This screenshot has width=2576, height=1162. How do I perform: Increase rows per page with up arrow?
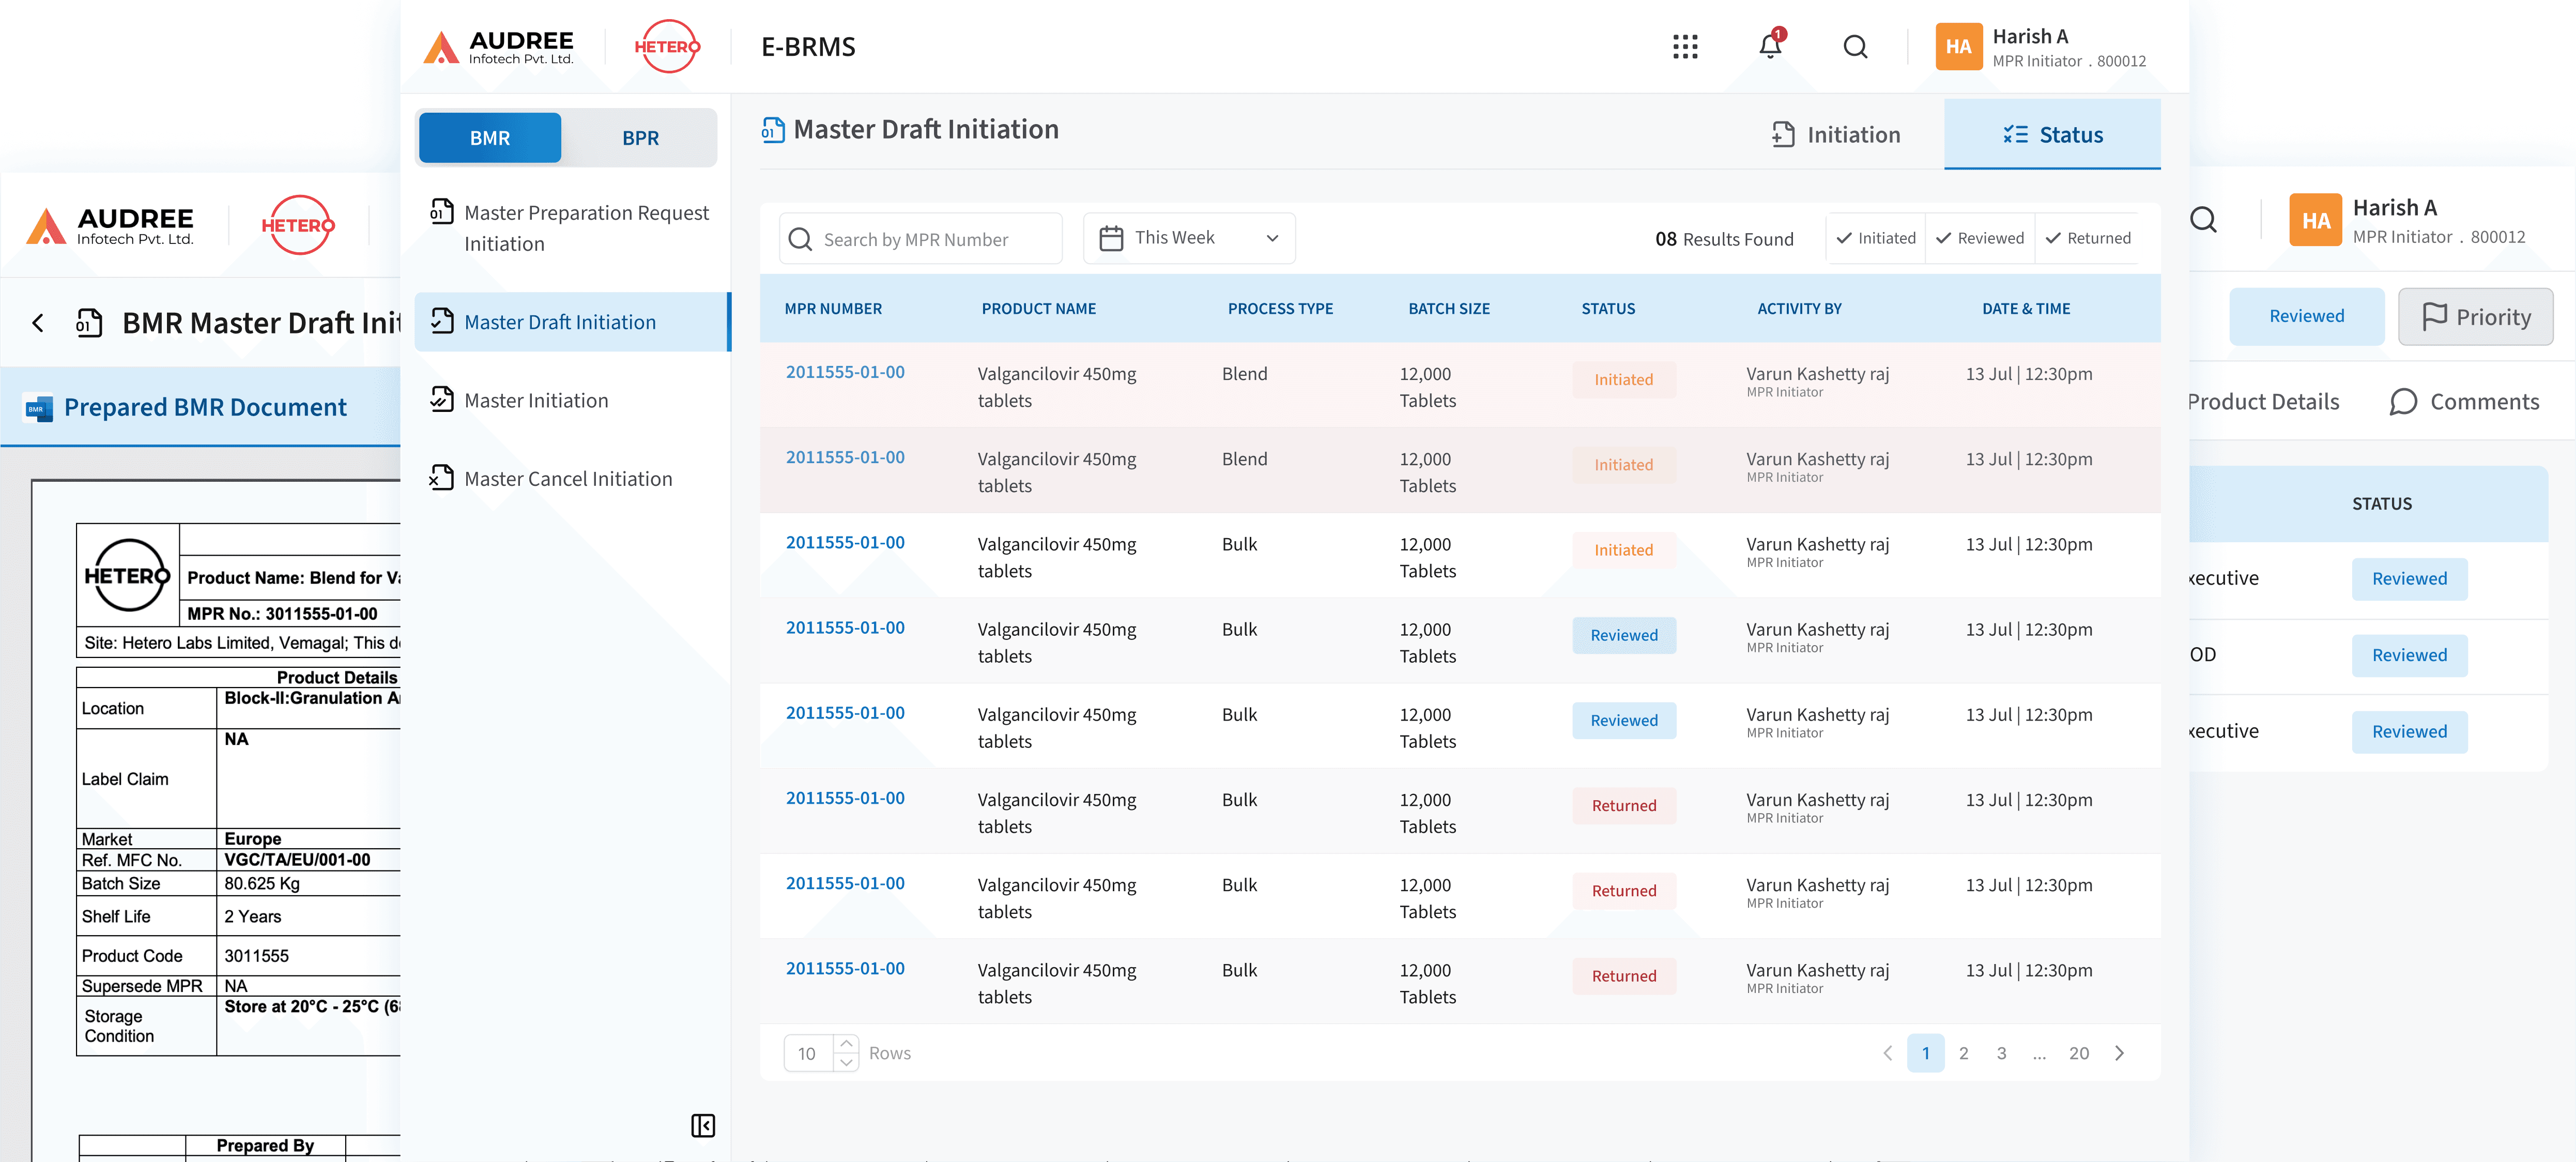point(846,1043)
